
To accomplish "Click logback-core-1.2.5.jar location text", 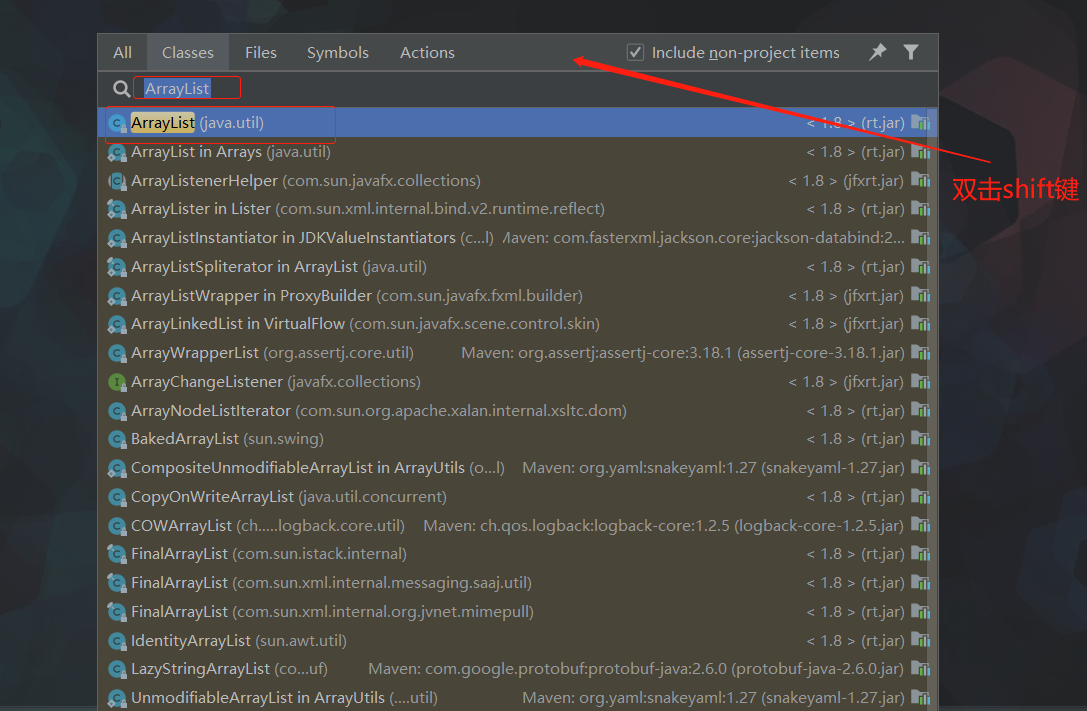I will (x=663, y=526).
